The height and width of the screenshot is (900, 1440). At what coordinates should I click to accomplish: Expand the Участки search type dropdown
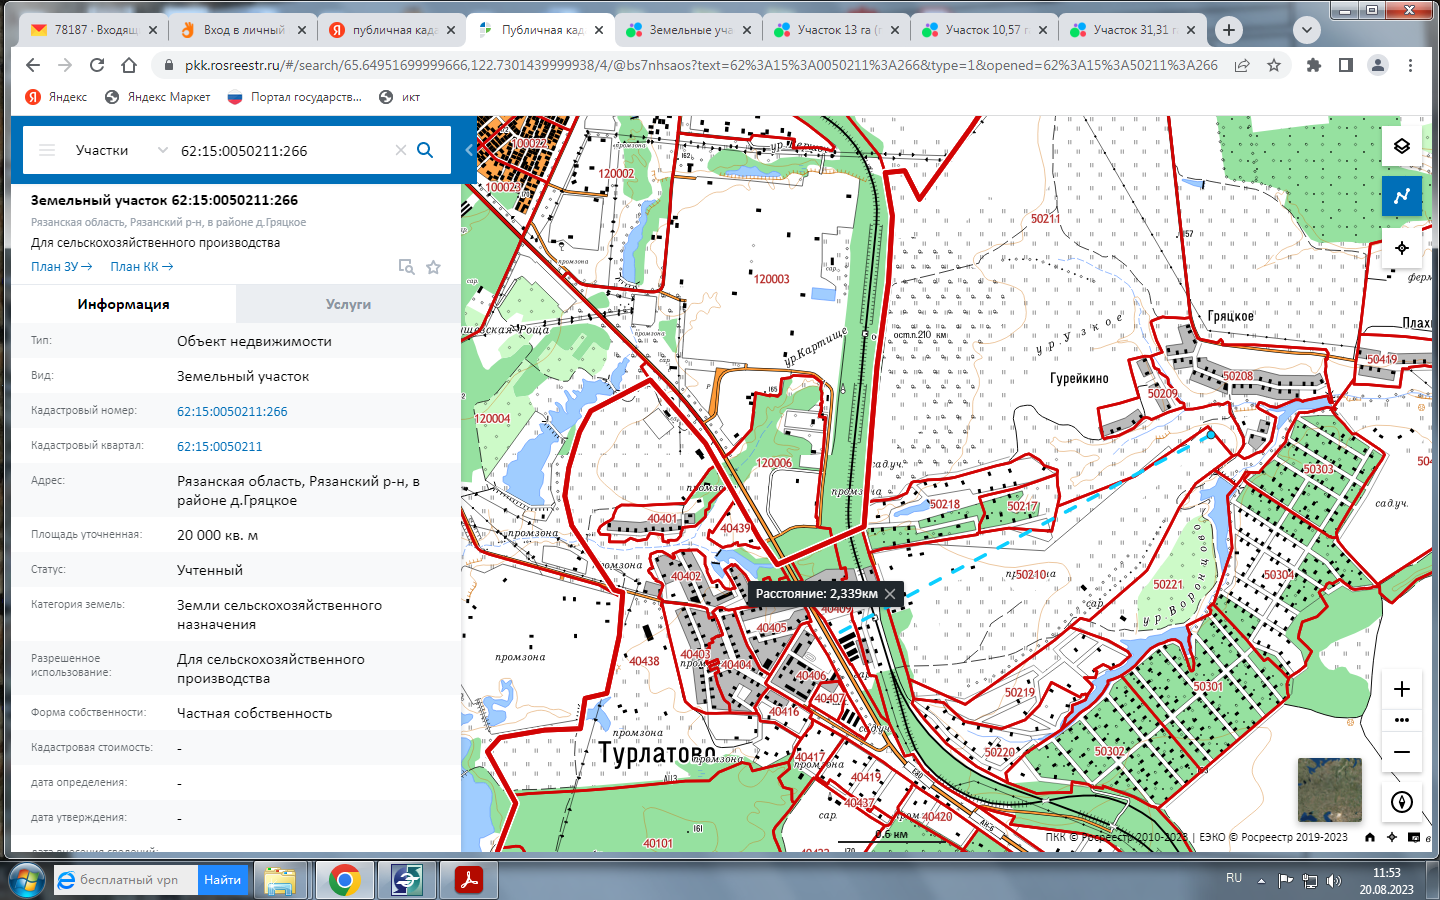[x=162, y=150]
